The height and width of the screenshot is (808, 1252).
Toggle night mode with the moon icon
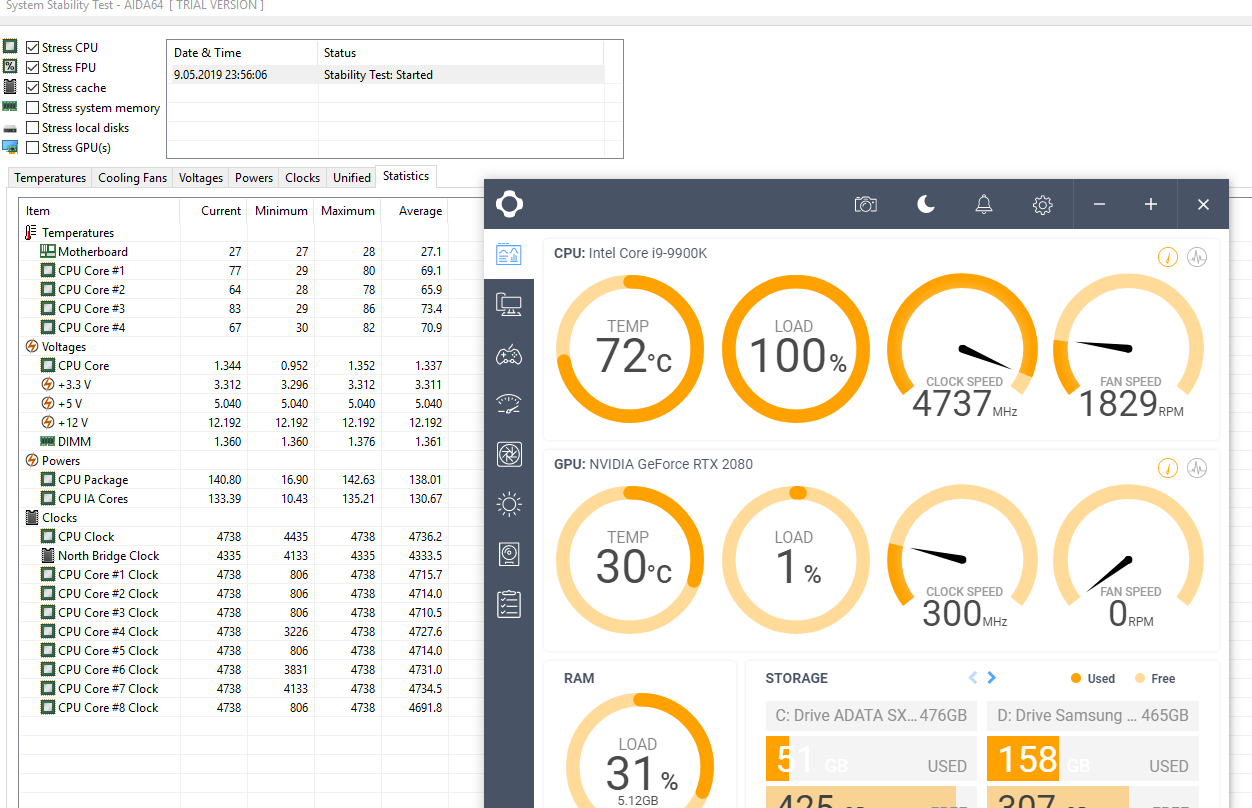click(926, 205)
